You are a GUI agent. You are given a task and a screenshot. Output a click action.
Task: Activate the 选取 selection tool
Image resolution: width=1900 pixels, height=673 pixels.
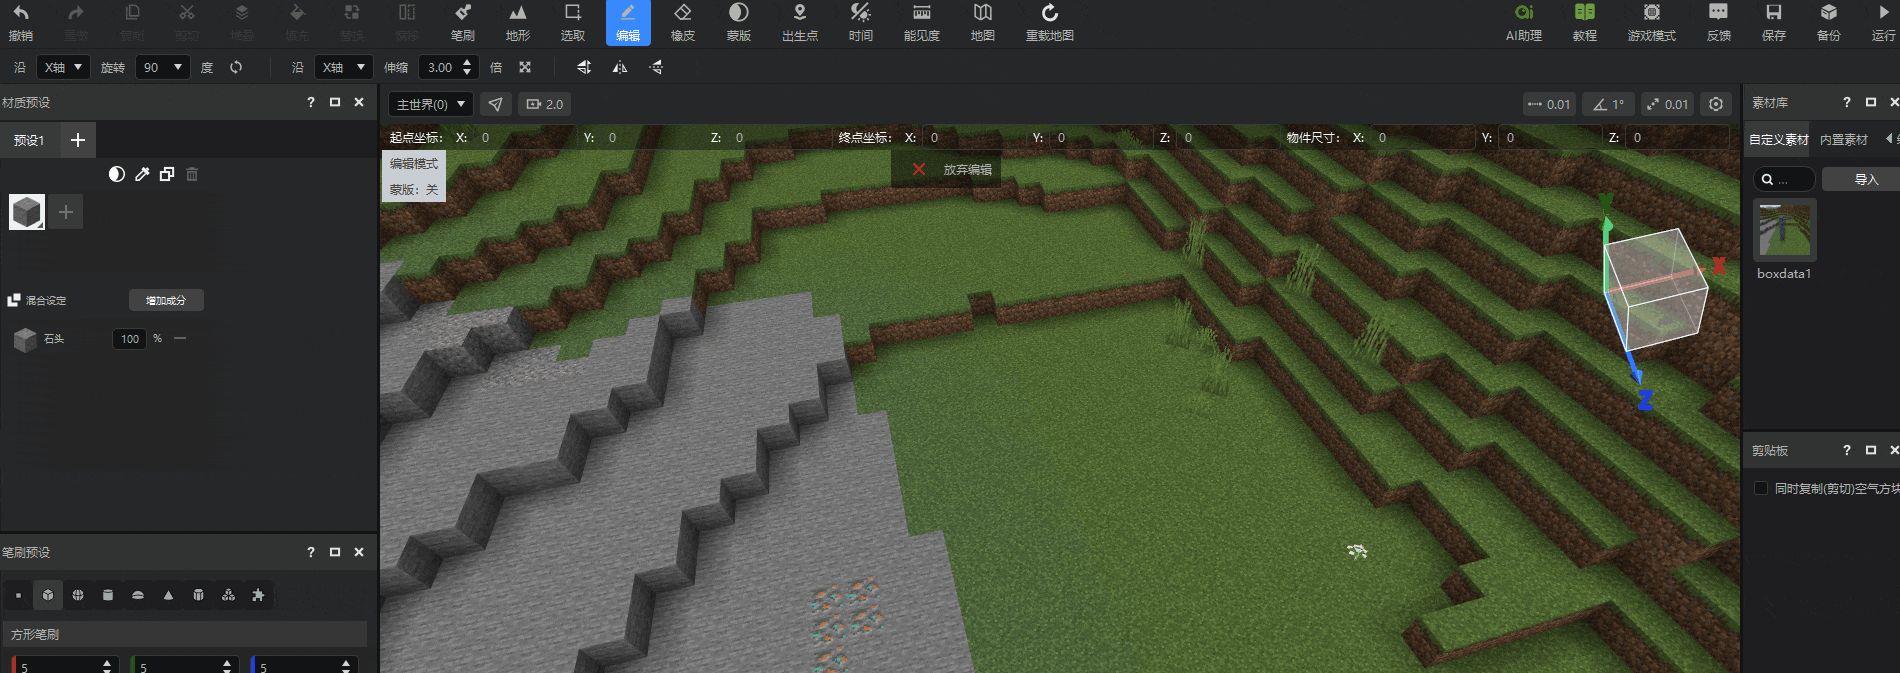click(x=573, y=22)
